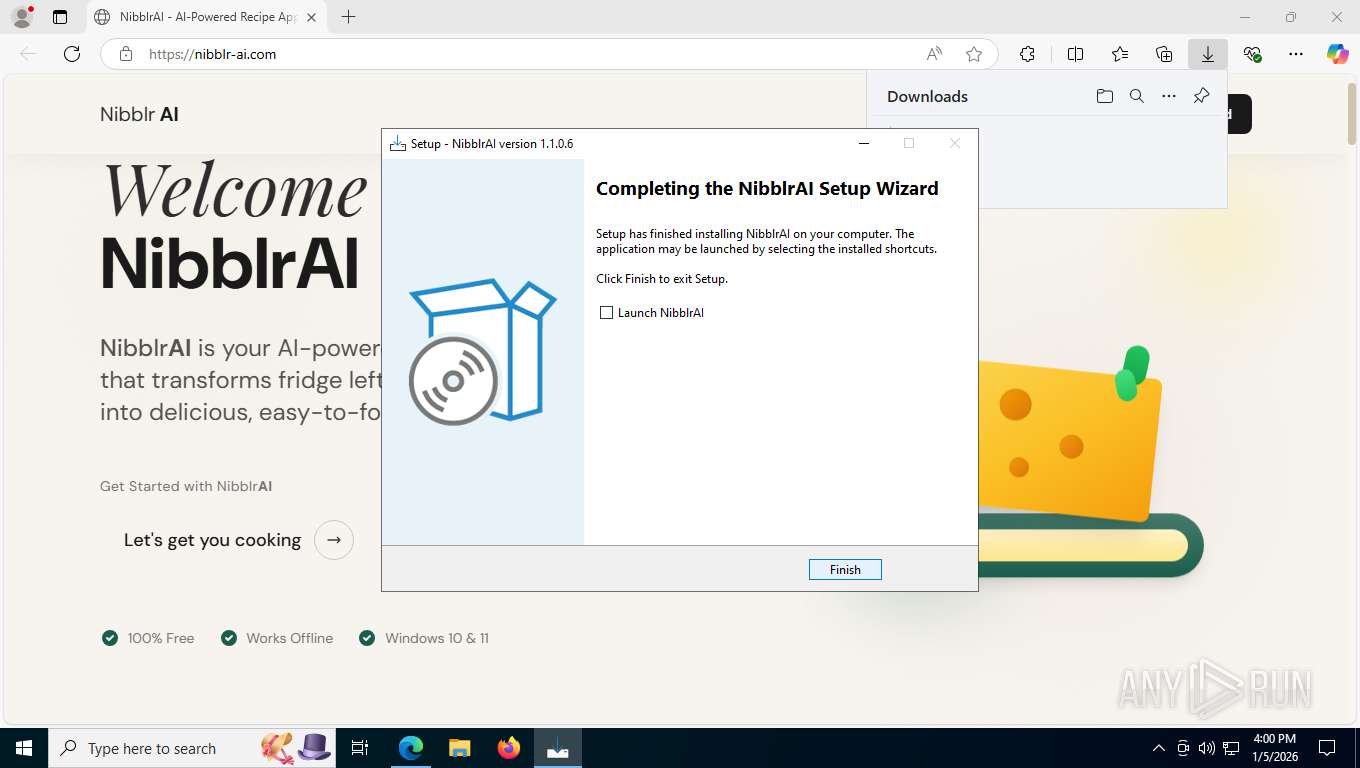Click the taskbar search box

point(190,748)
